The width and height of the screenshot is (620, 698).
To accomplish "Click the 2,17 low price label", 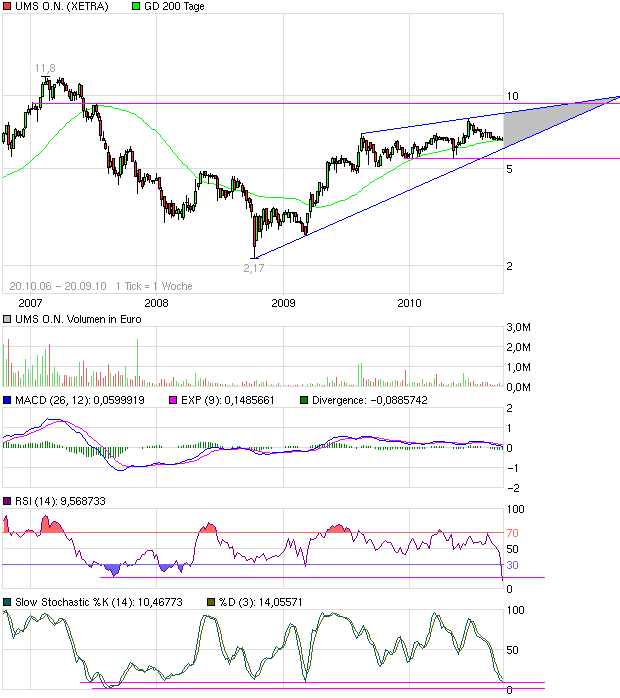I will pyautogui.click(x=255, y=269).
